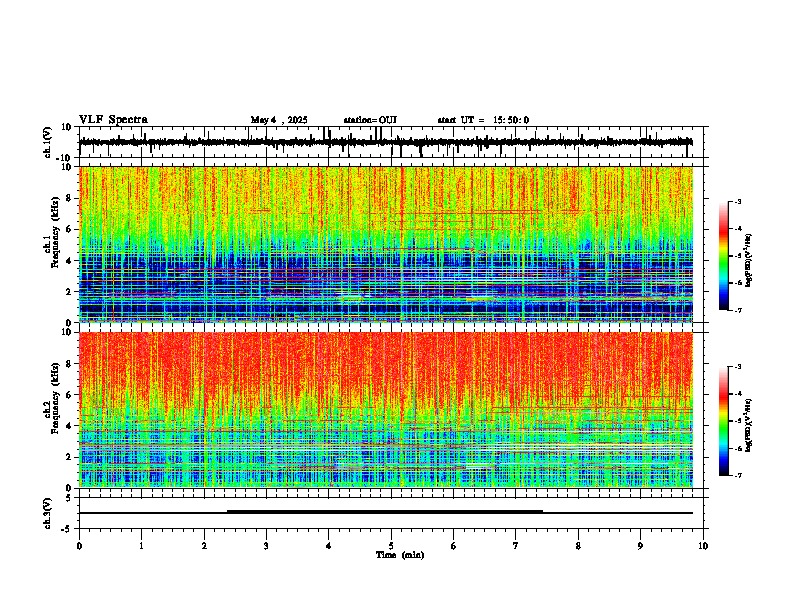Click time tick label '2' on x-axis
The width and height of the screenshot is (792, 612).
point(204,546)
